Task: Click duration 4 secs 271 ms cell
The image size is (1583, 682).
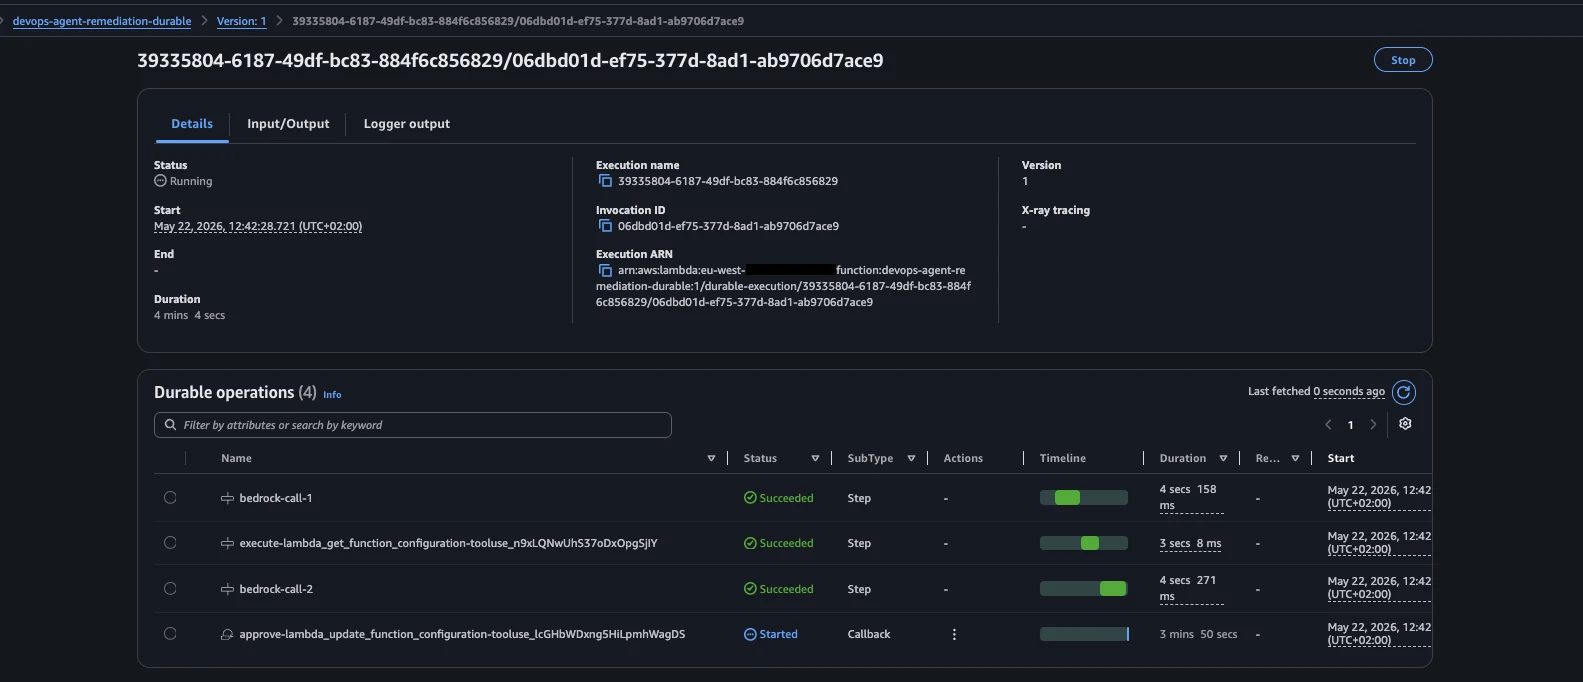Action: [1191, 588]
